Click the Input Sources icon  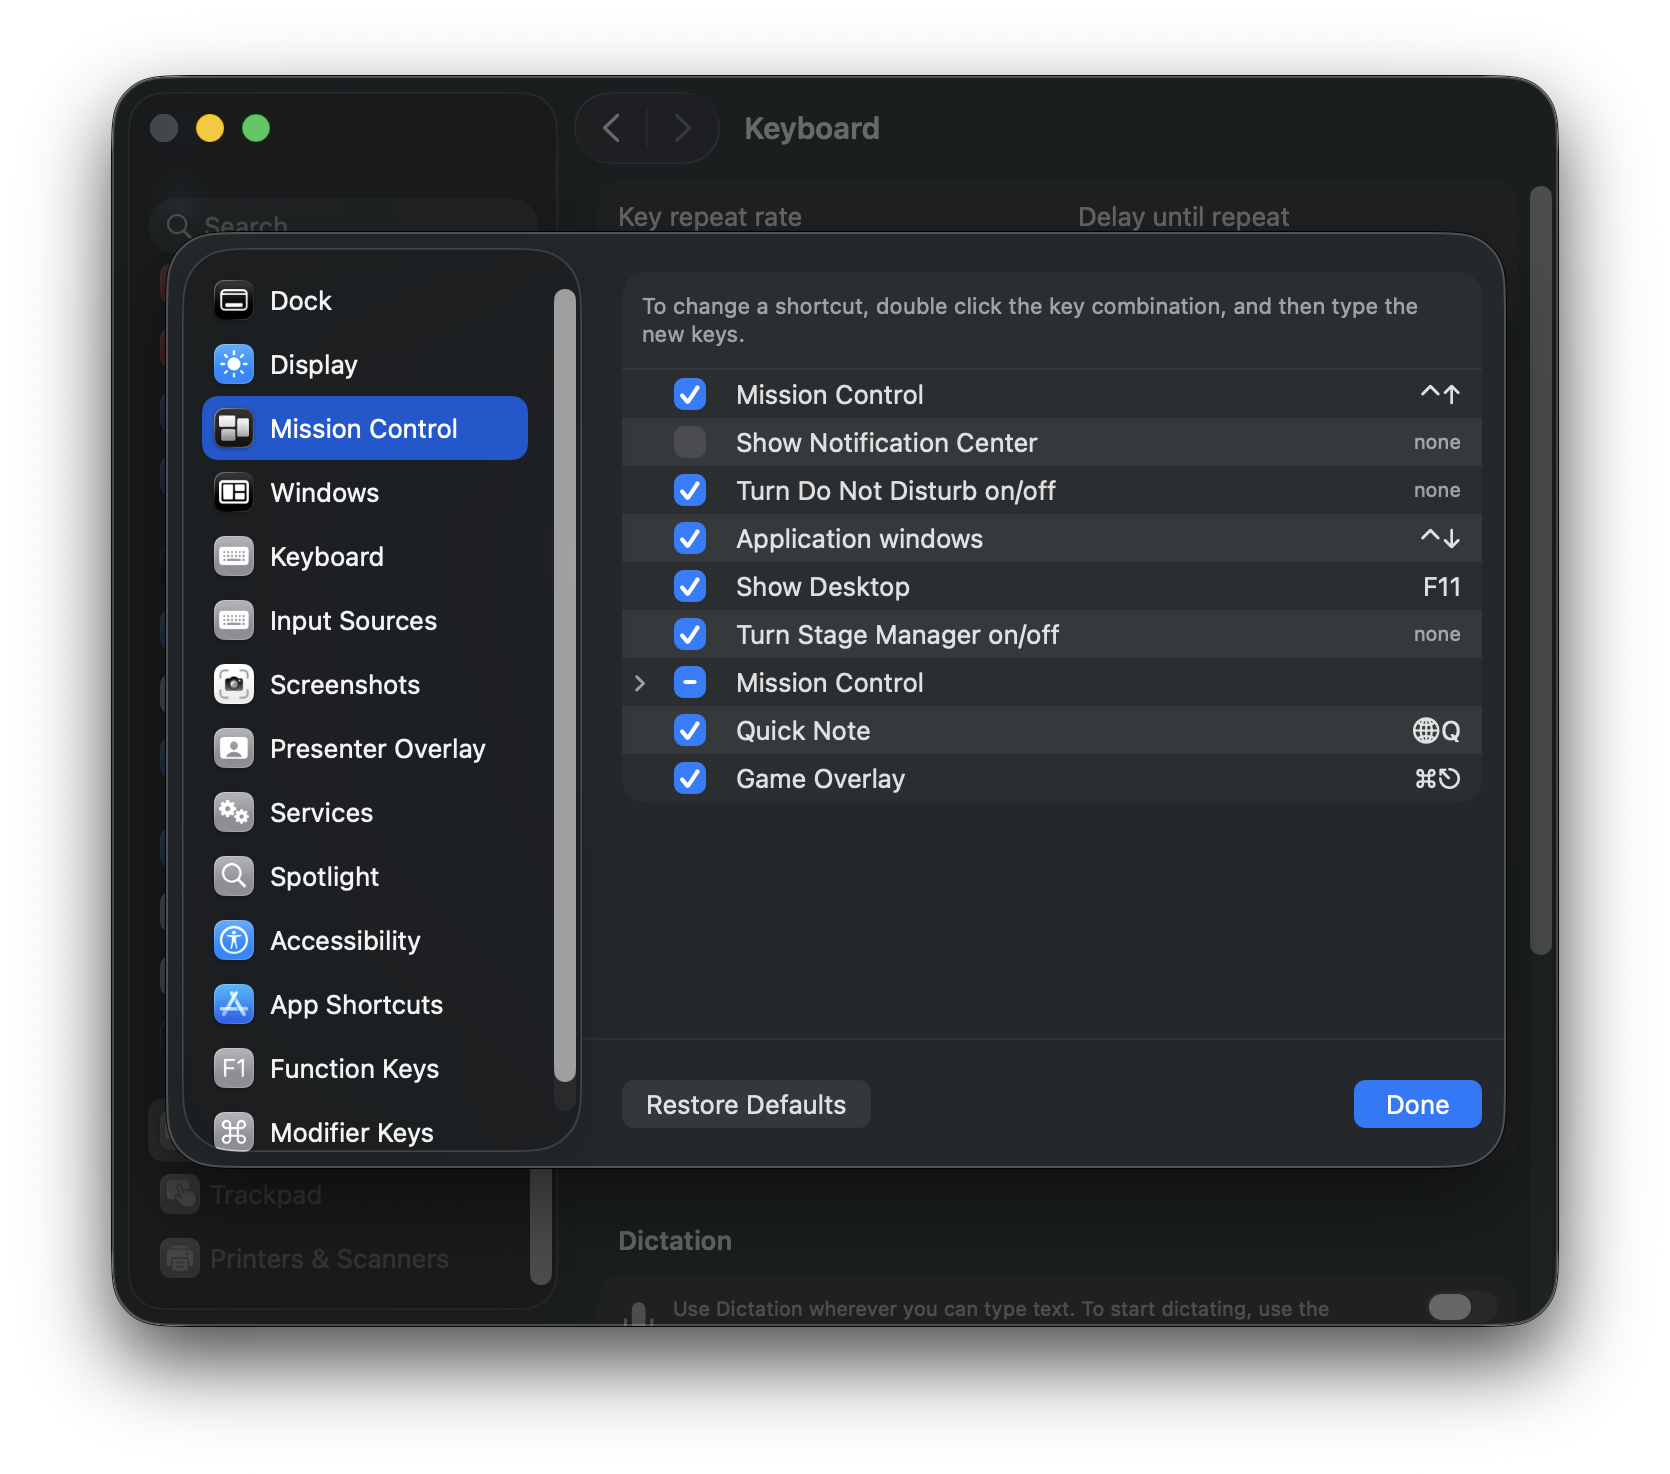click(x=234, y=621)
